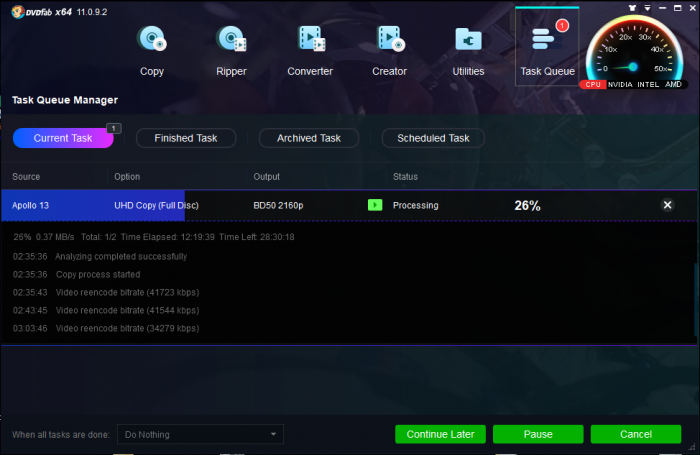Open the Creator module
Screen dimensions: 700x455
[x=389, y=50]
